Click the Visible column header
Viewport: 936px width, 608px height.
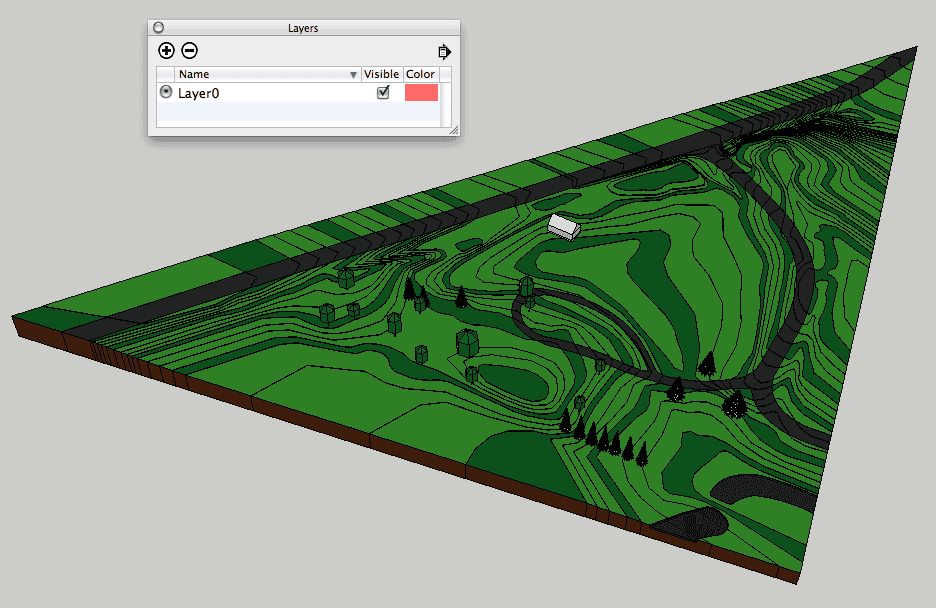tap(381, 74)
